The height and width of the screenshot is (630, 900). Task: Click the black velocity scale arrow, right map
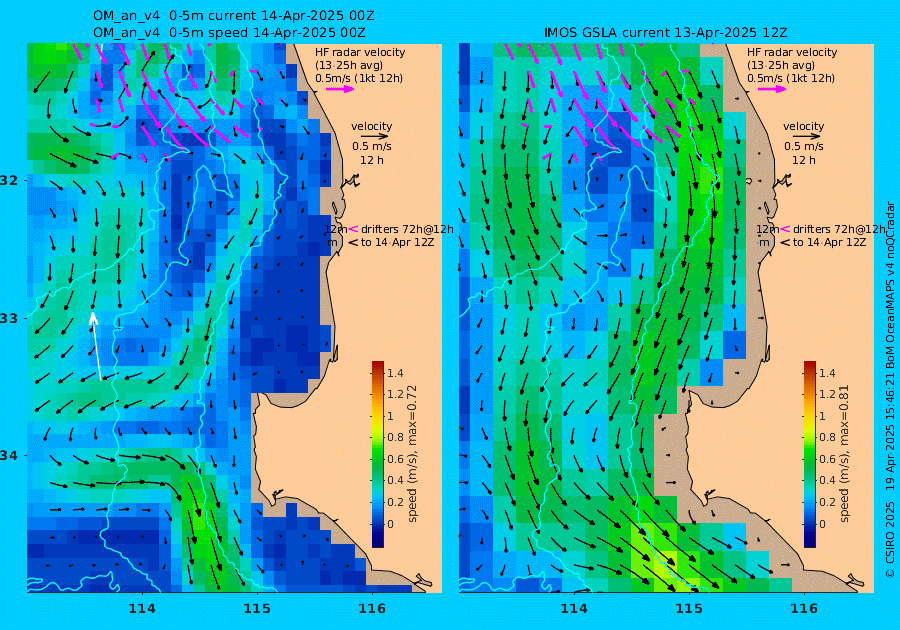coord(806,137)
